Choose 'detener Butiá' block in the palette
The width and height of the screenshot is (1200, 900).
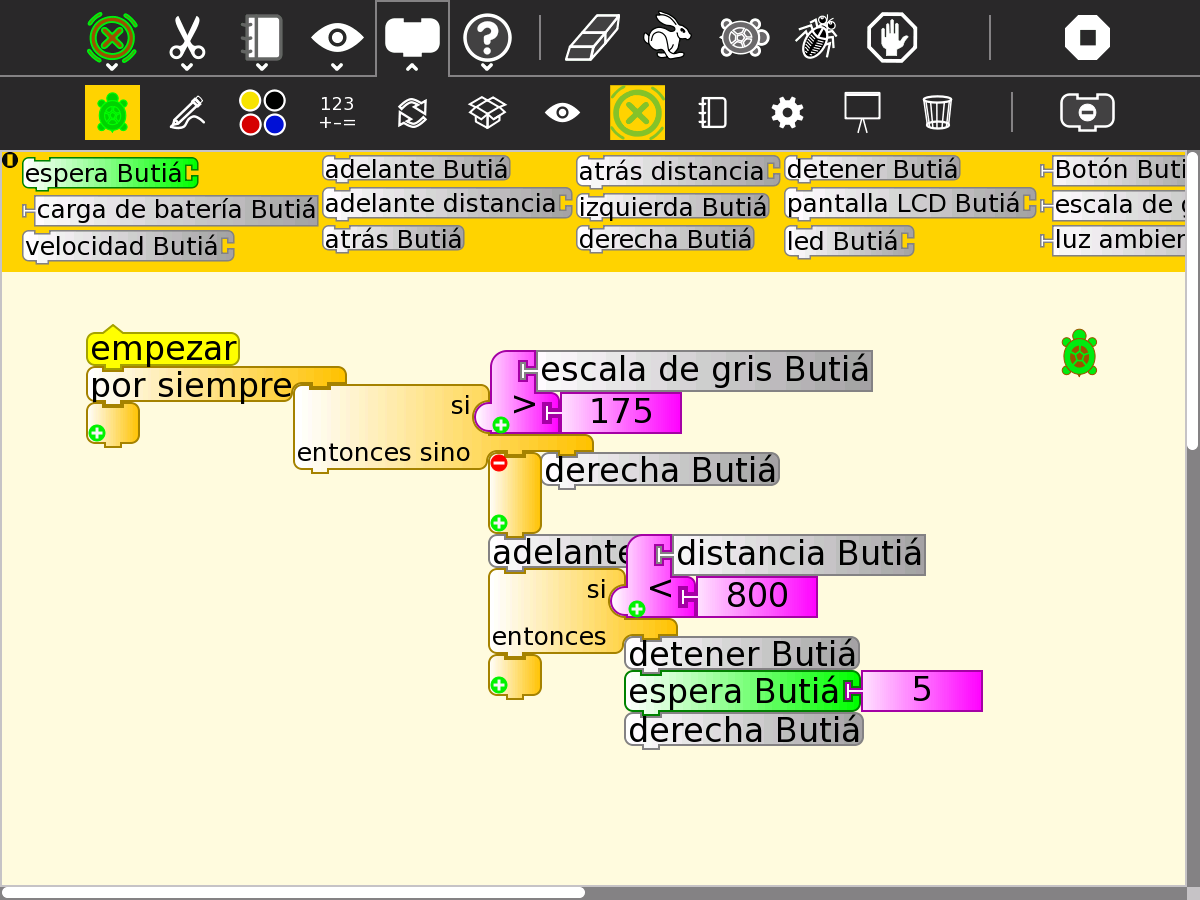point(872,169)
